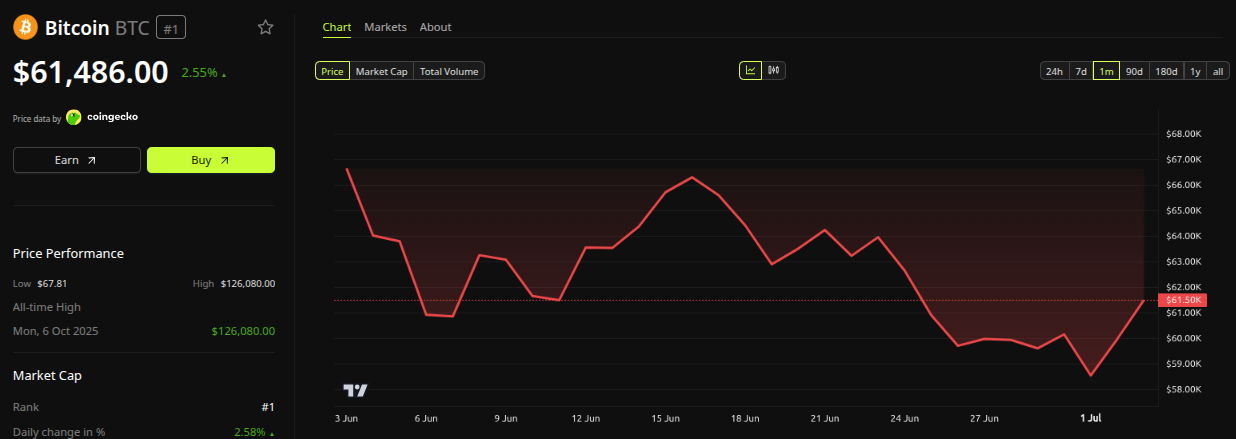Open the Chart tab
This screenshot has height=439, width=1236.
point(337,27)
